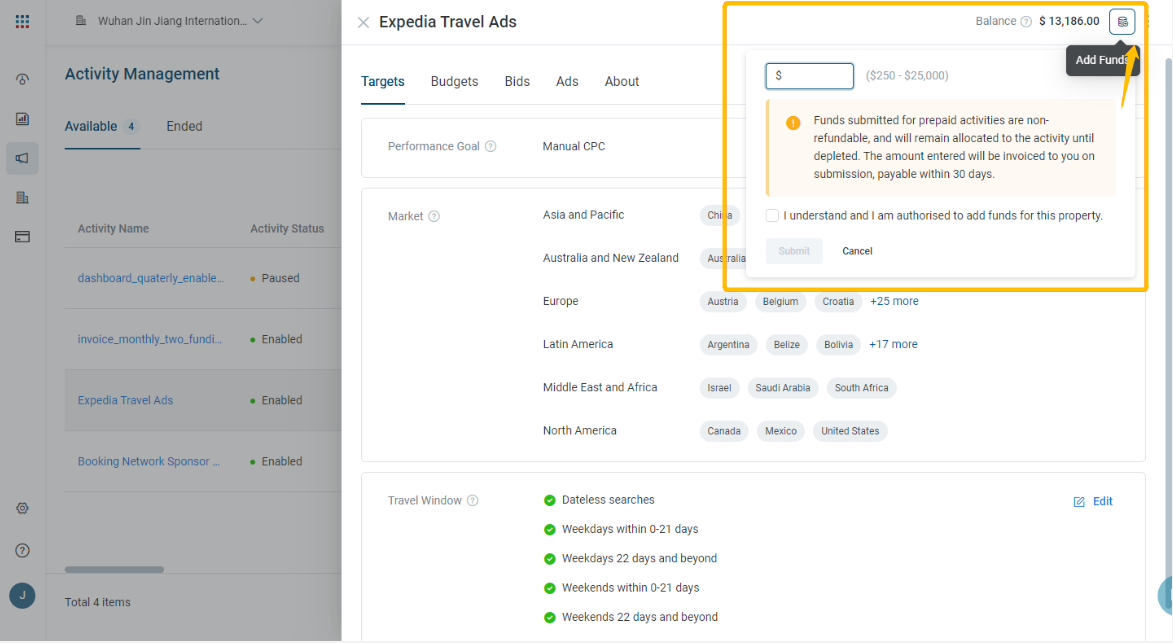Open the apps grid menu icon
Image resolution: width=1173 pixels, height=643 pixels.
(22, 21)
